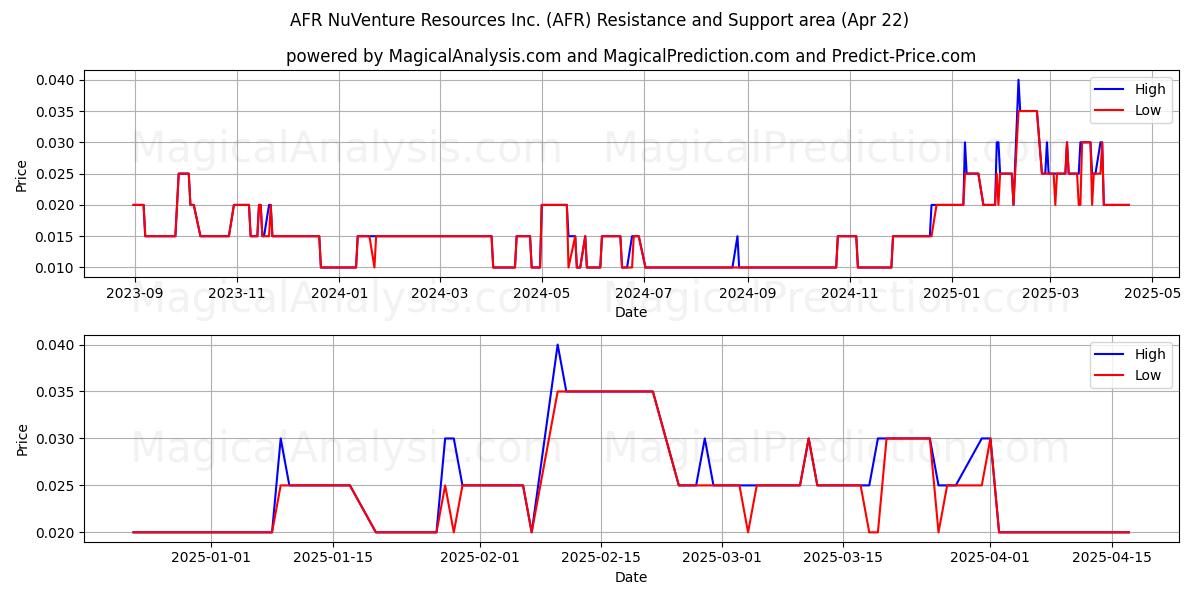
Task: Click 'High' legend entry in bottom chart
Action: tap(1150, 354)
